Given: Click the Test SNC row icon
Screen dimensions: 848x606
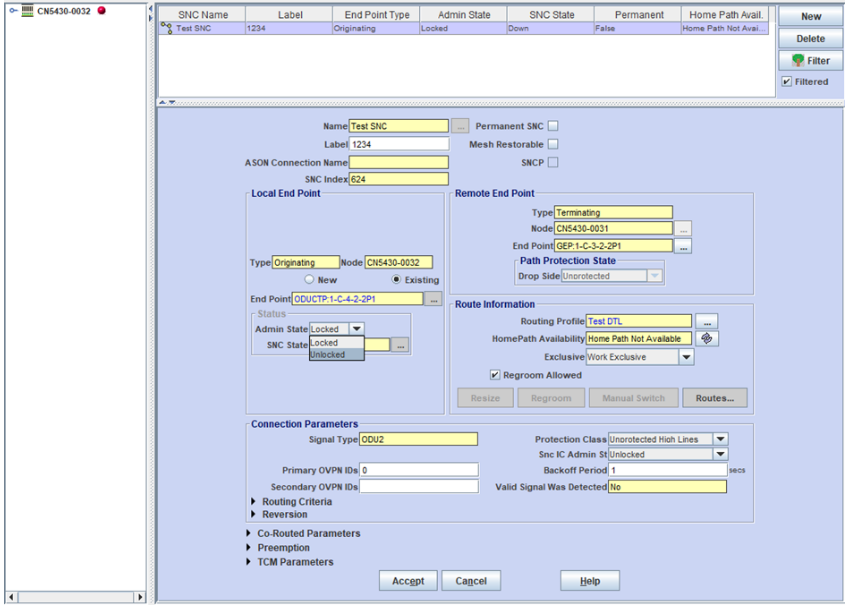Looking at the screenshot, I should pos(166,28).
